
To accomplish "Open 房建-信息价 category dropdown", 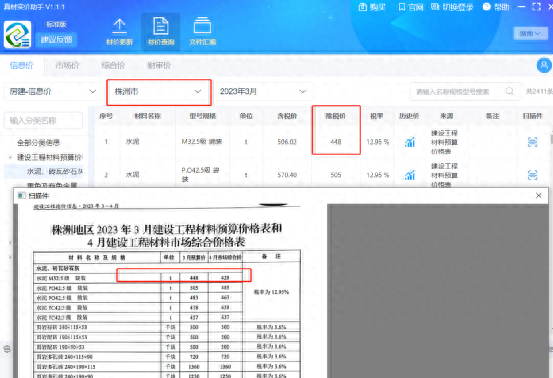I will [x=52, y=92].
